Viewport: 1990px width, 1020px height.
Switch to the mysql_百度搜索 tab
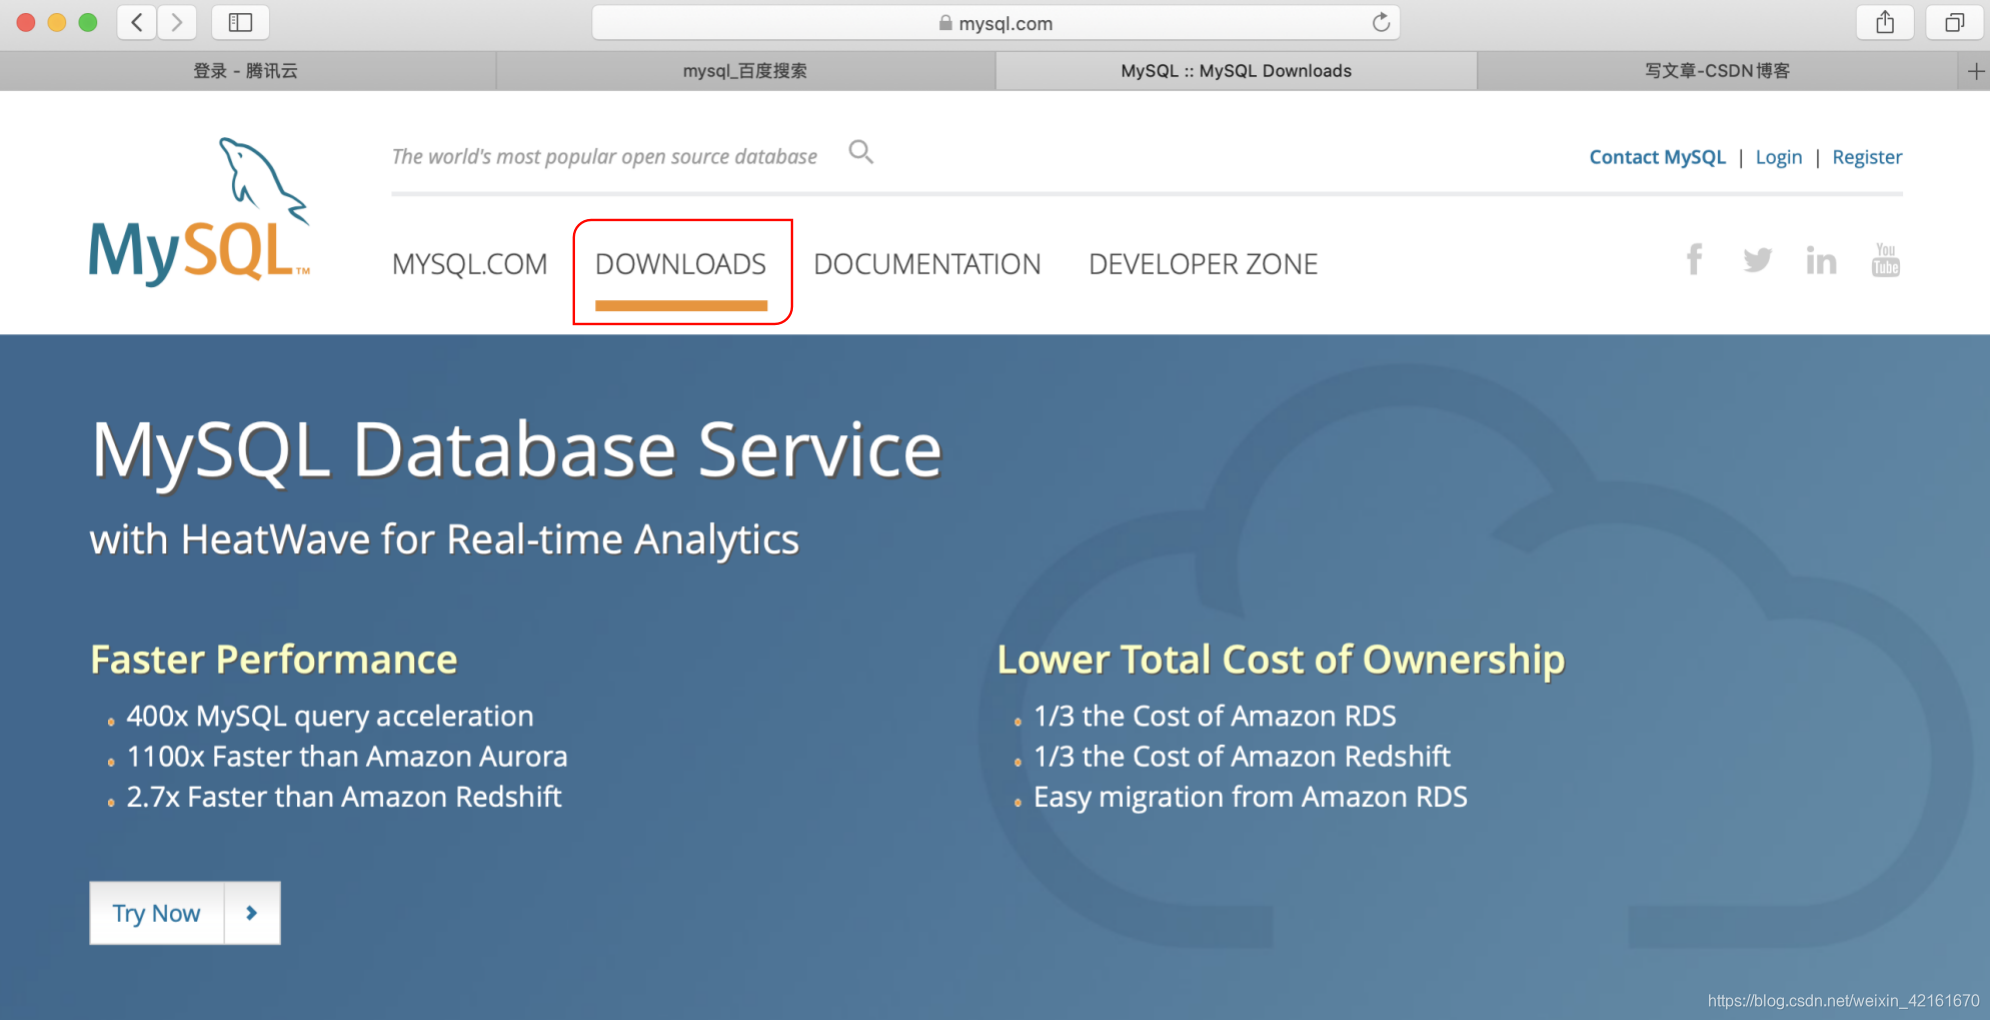(745, 71)
